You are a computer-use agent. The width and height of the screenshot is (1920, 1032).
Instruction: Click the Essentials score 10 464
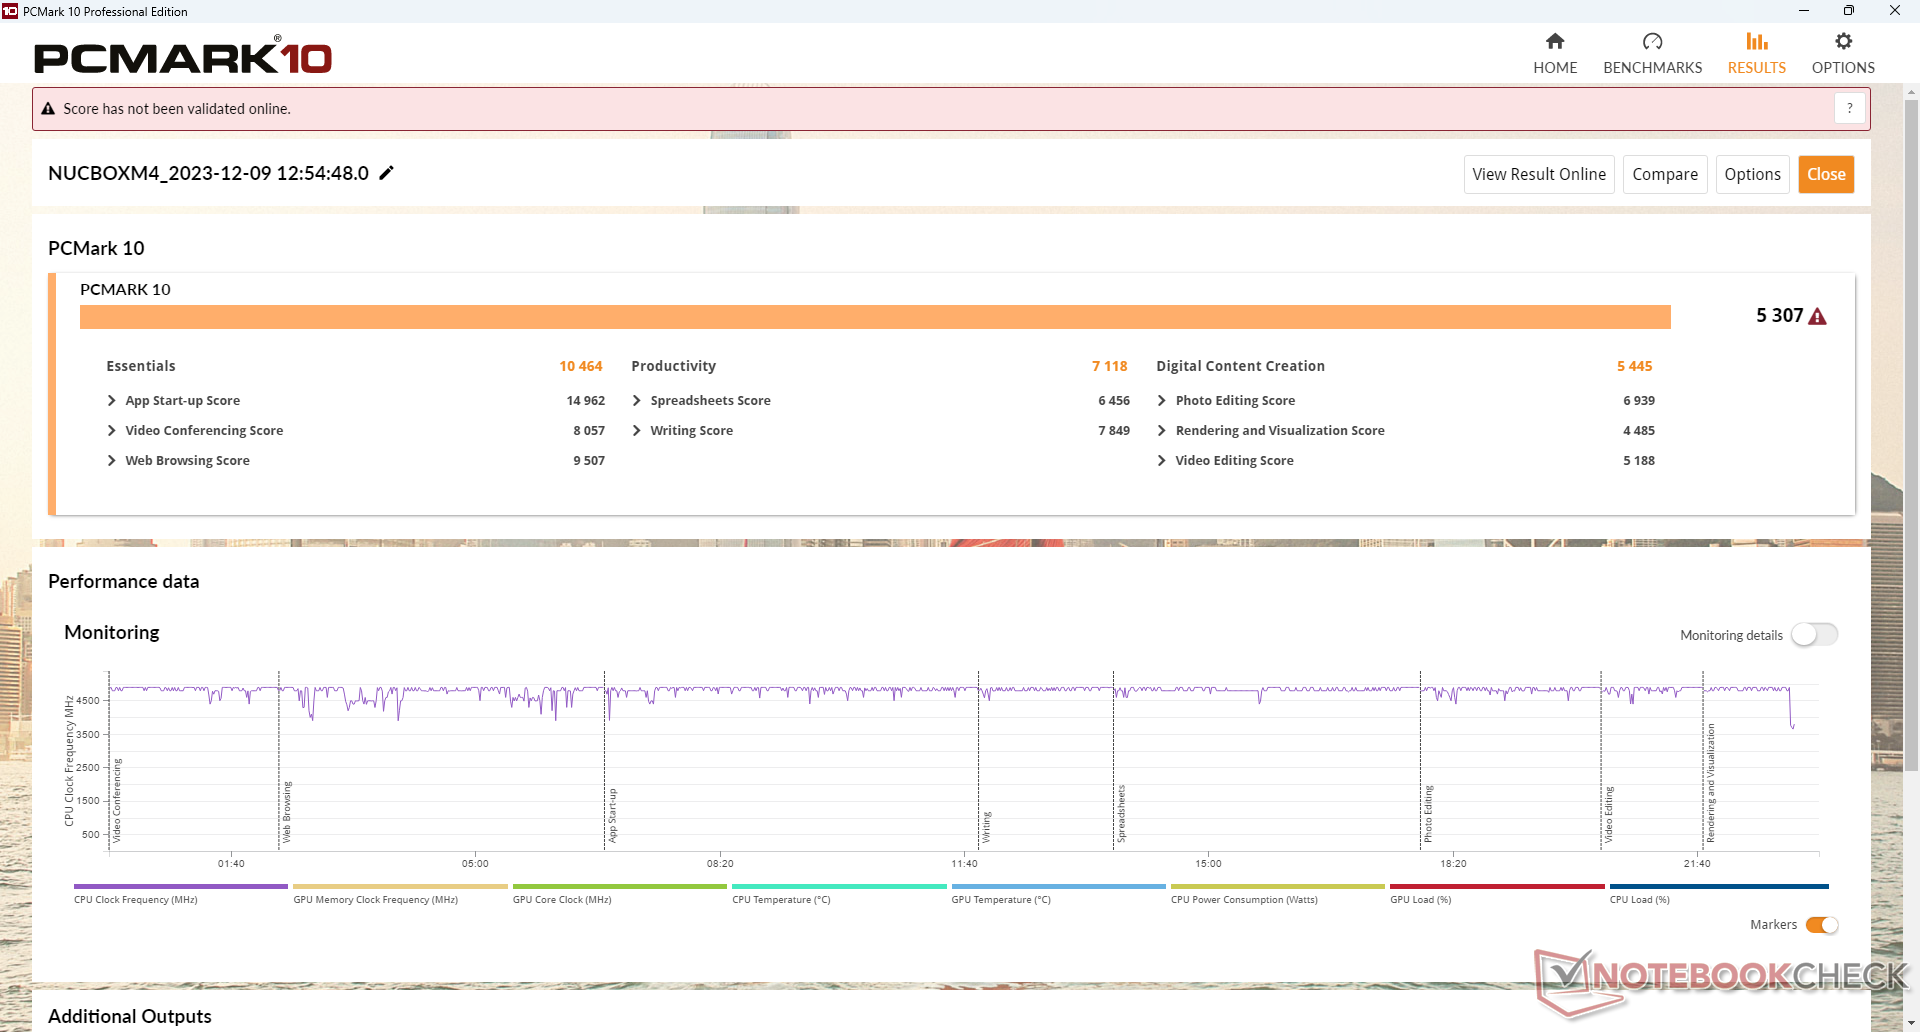point(581,366)
